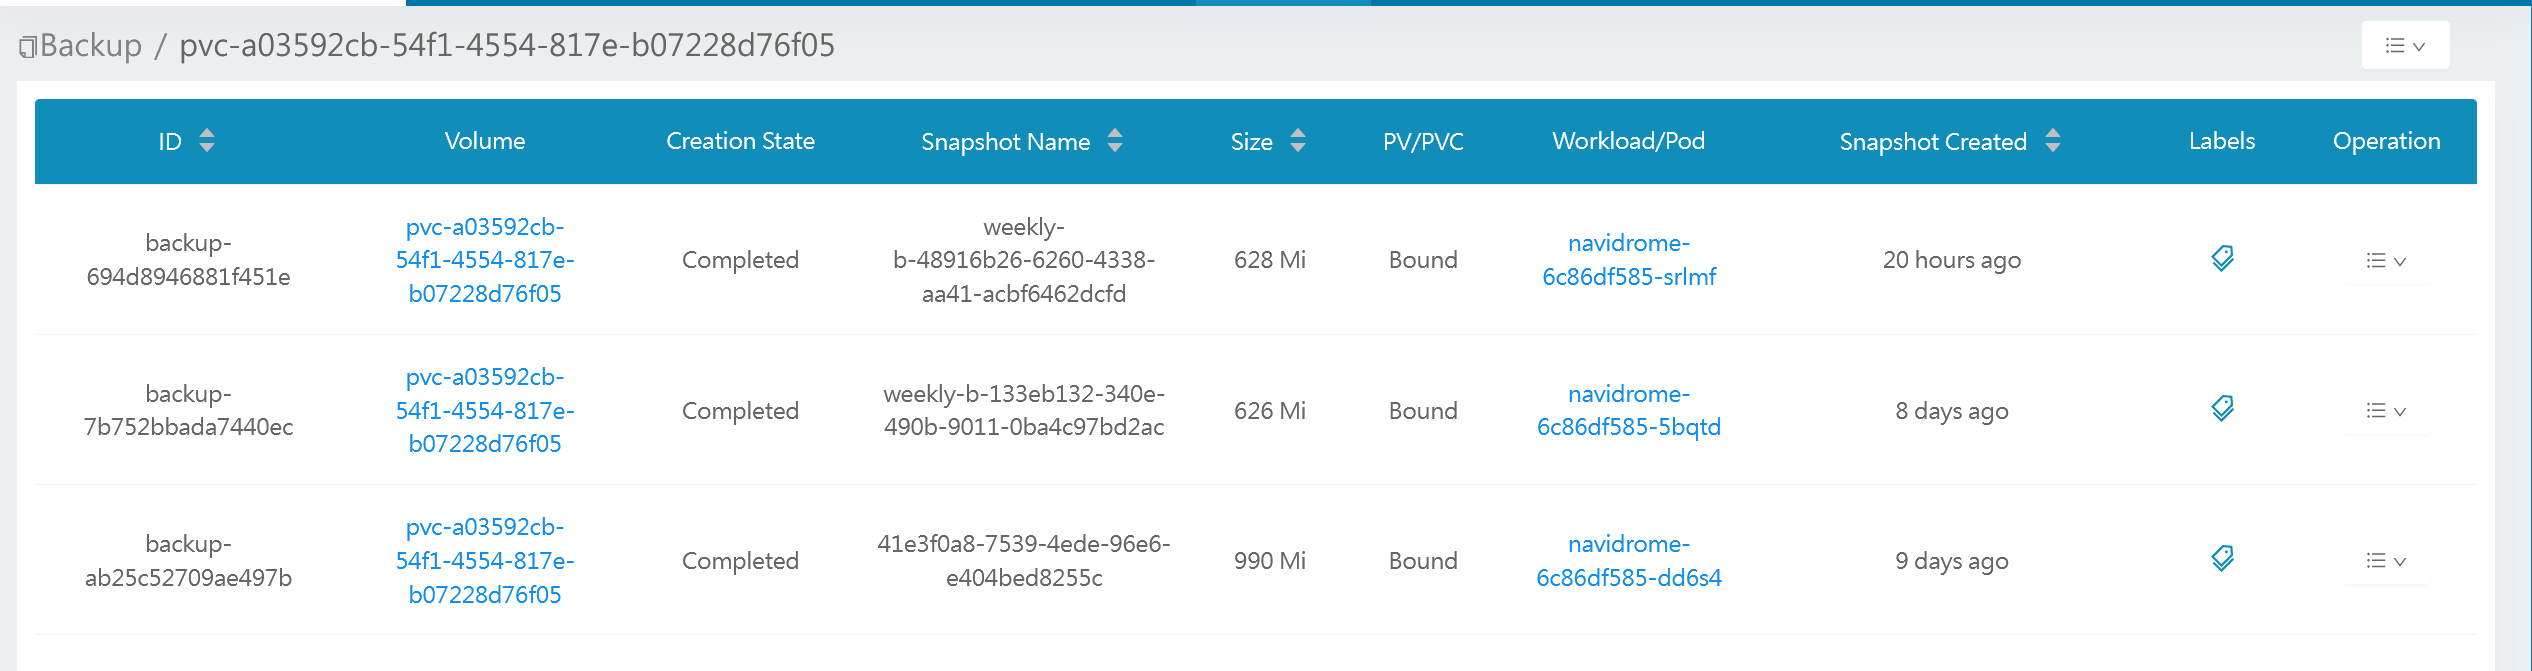Open labels tag icon for backup-7b752bbada7440ec
The height and width of the screenshot is (671, 2532).
pos(2222,409)
